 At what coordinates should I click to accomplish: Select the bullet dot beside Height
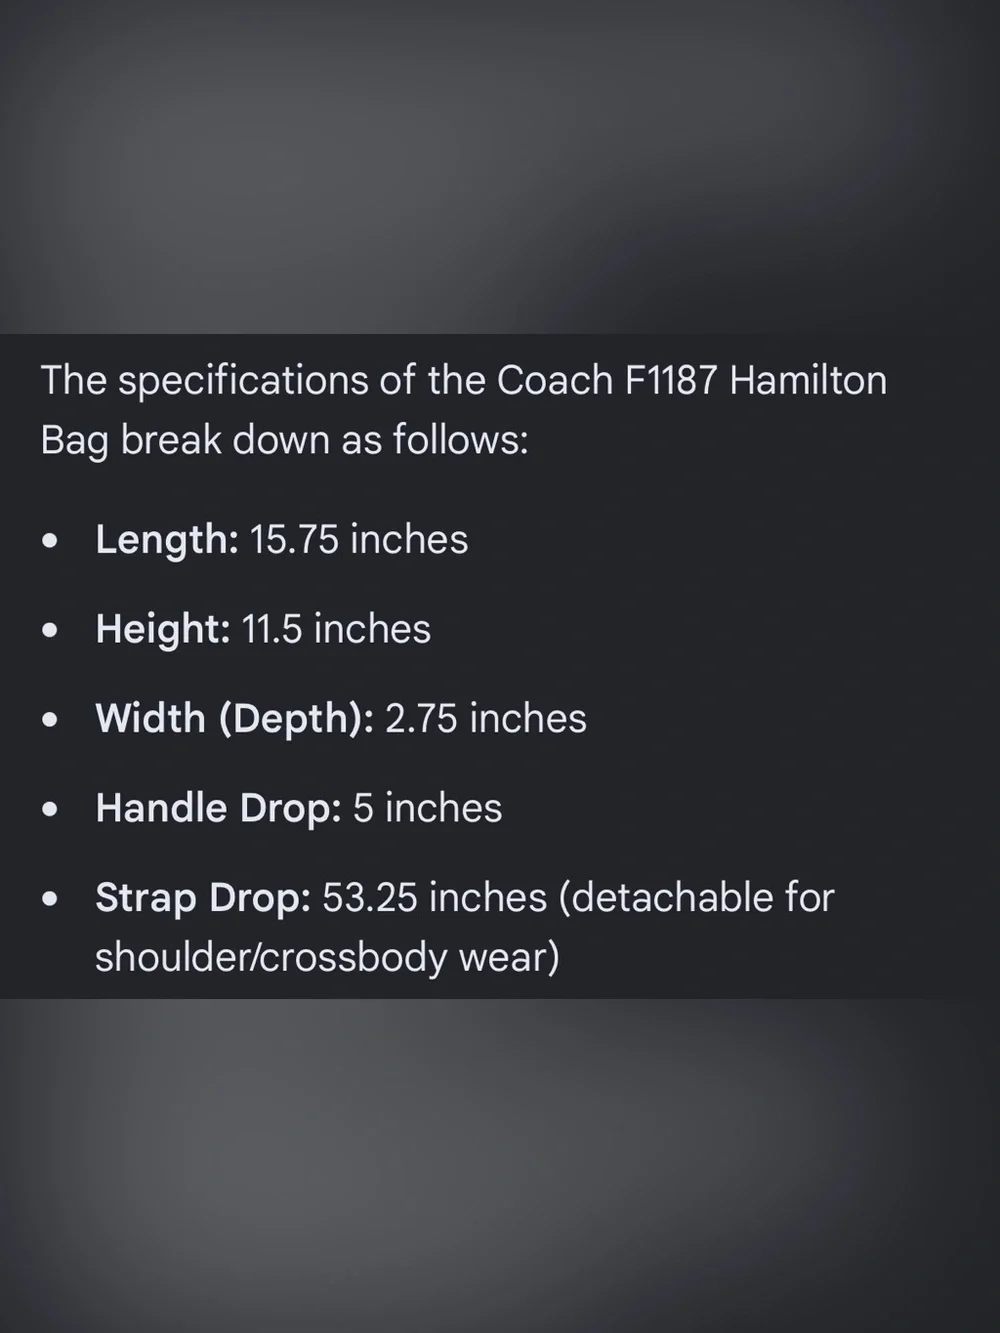click(x=50, y=631)
